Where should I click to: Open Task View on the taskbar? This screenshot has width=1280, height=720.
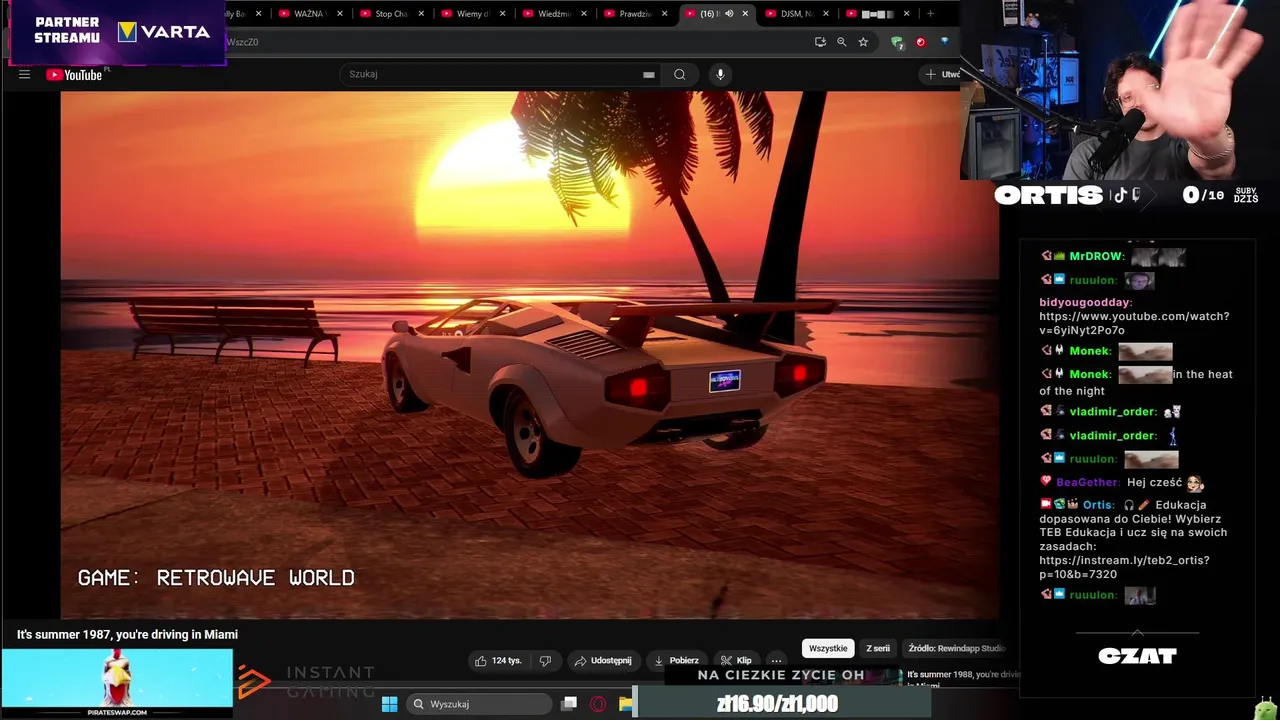[x=569, y=704]
